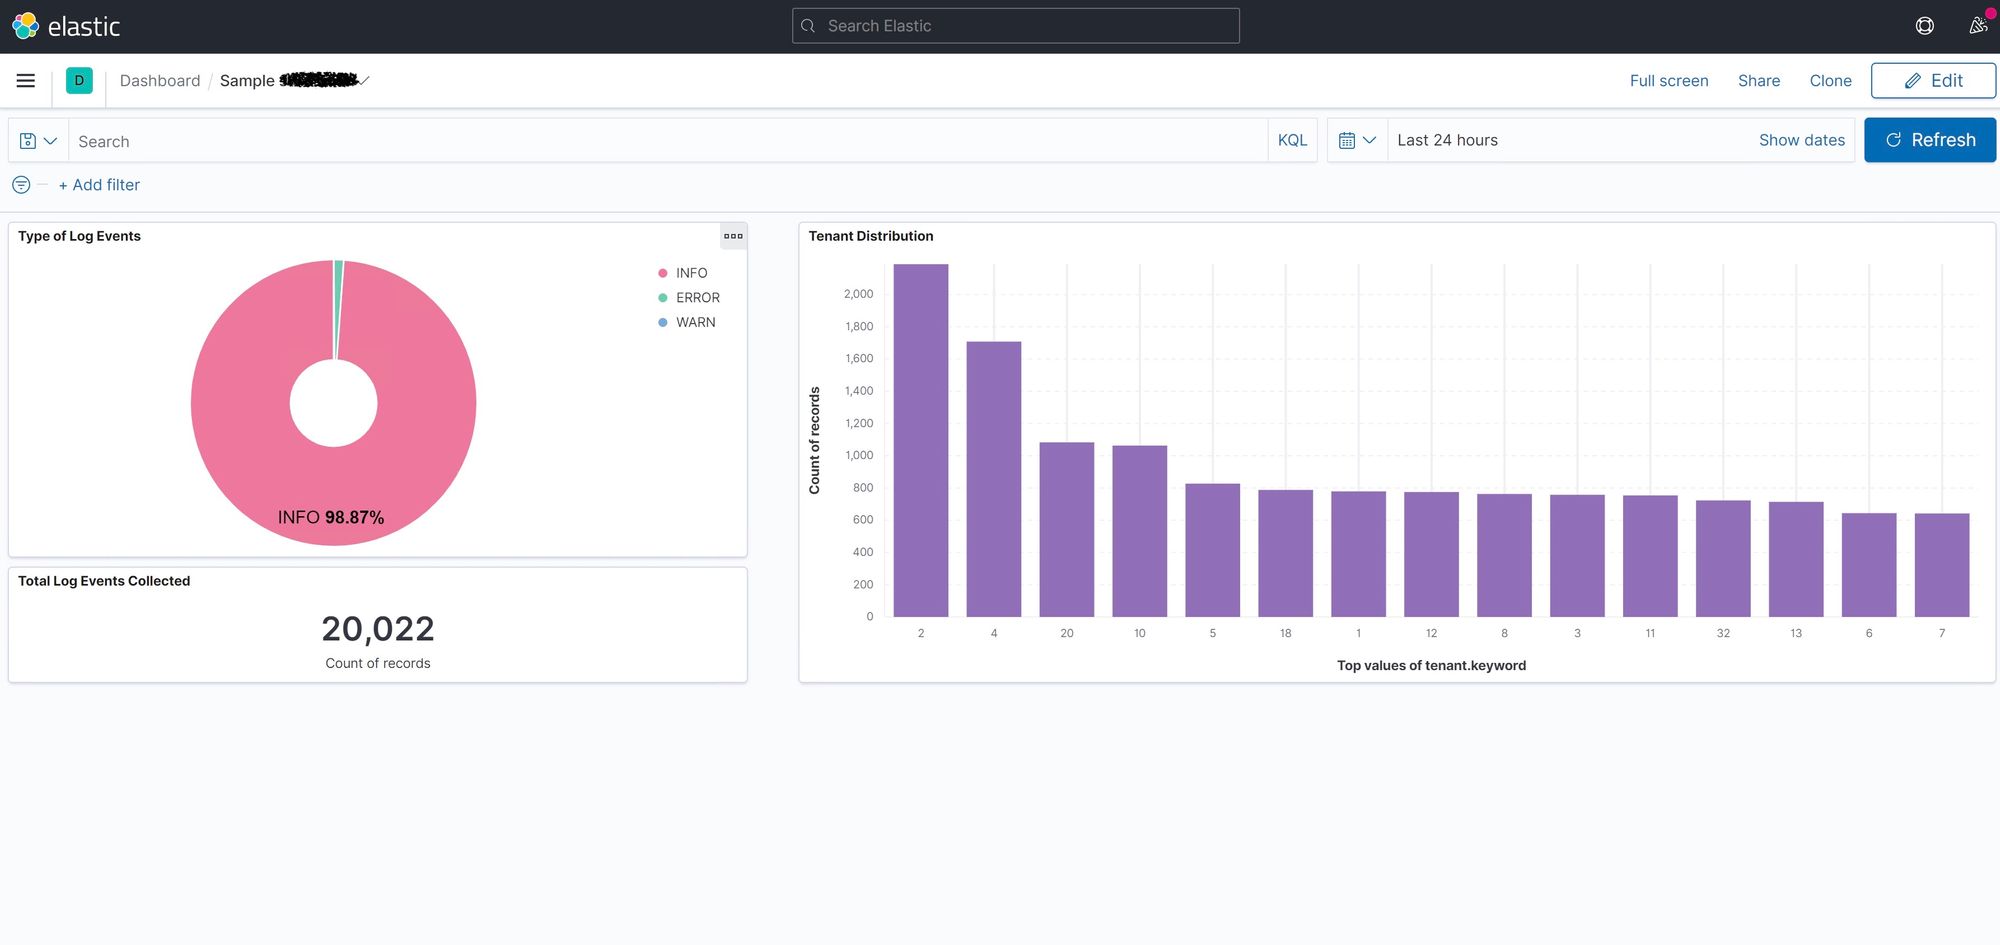The height and width of the screenshot is (945, 2000).
Task: Go to Dashboard breadcrumb
Action: tap(160, 80)
